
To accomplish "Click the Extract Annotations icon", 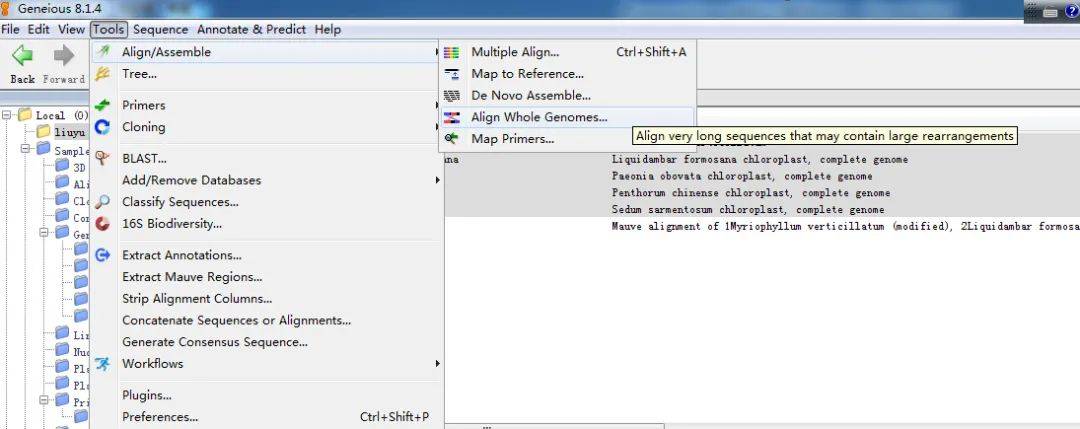I will 102,255.
